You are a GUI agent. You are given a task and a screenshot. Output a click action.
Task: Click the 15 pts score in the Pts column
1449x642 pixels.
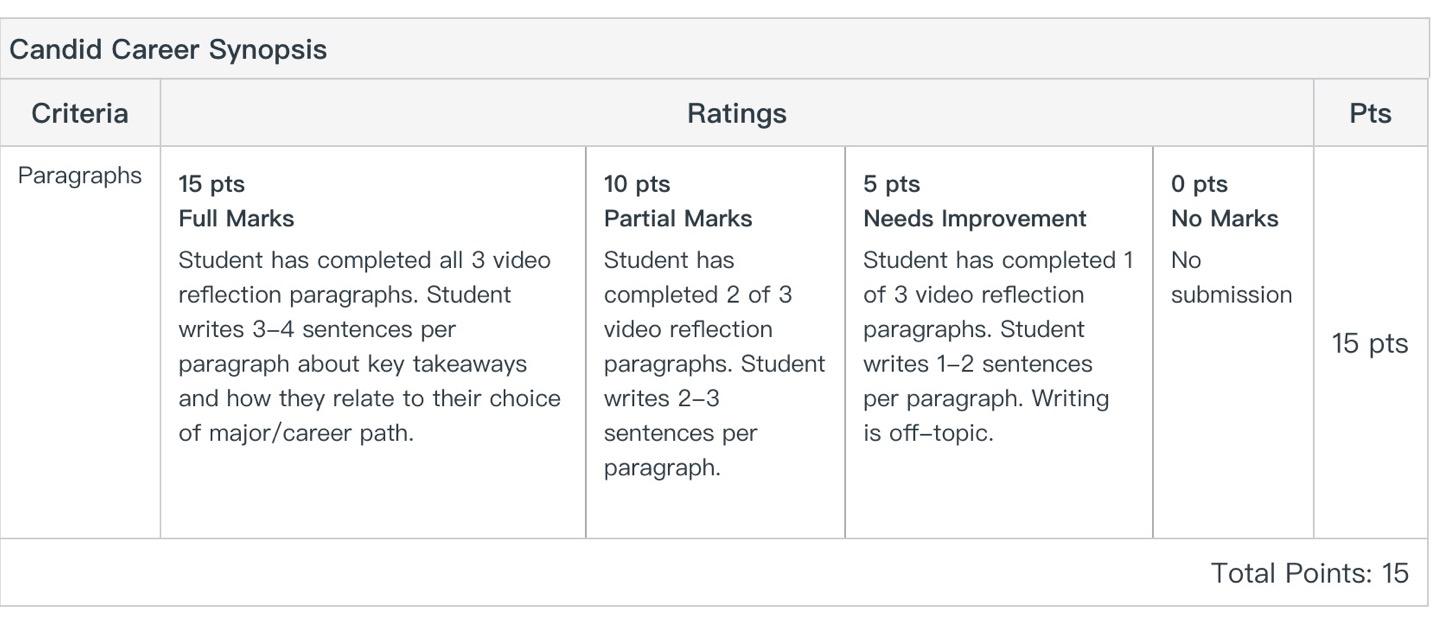[x=1369, y=343]
